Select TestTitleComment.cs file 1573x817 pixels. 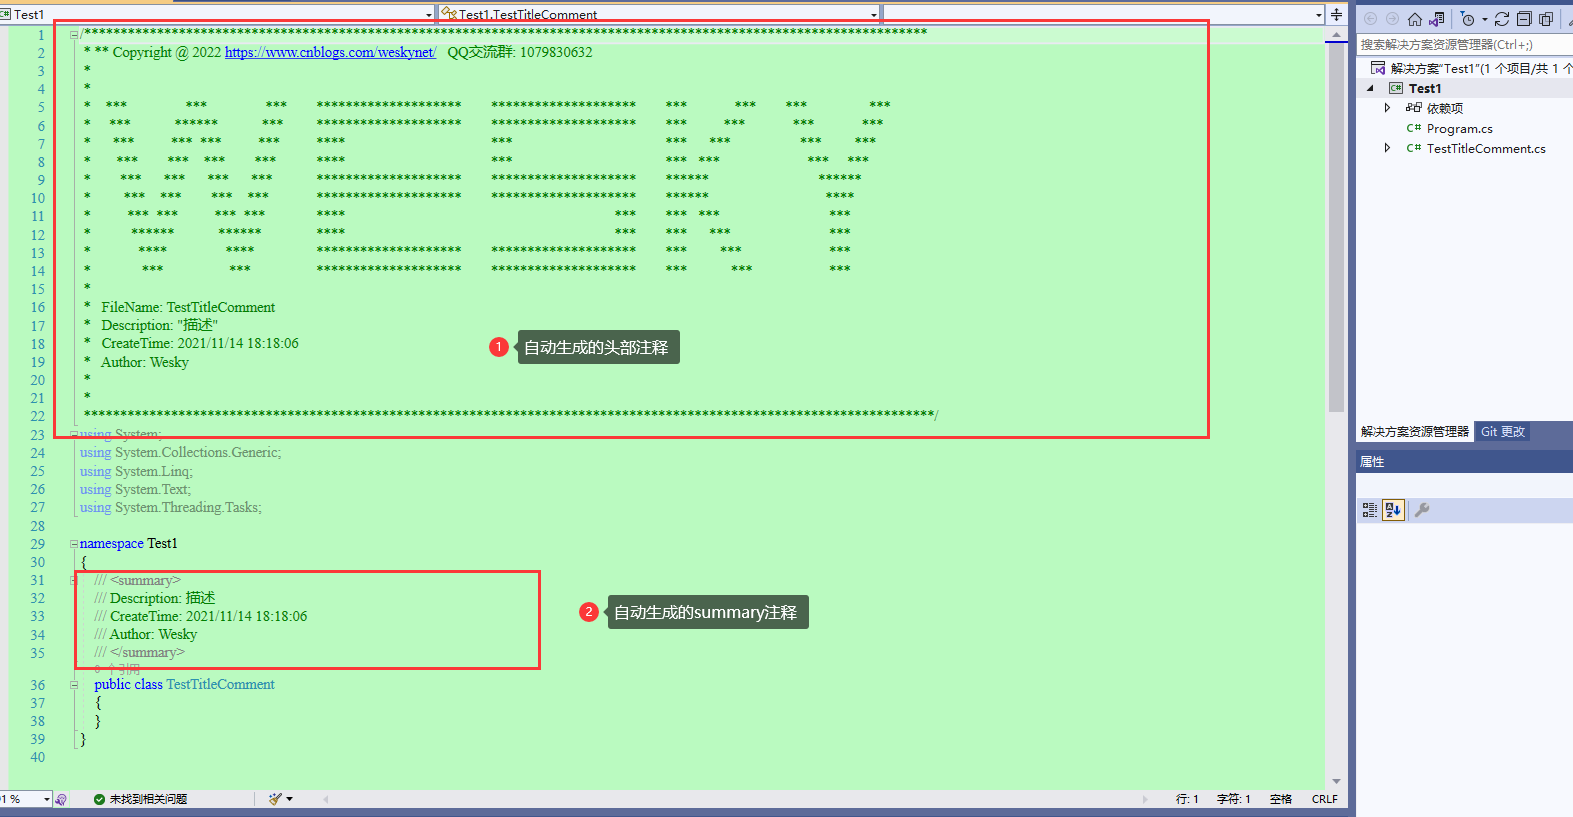click(1476, 148)
